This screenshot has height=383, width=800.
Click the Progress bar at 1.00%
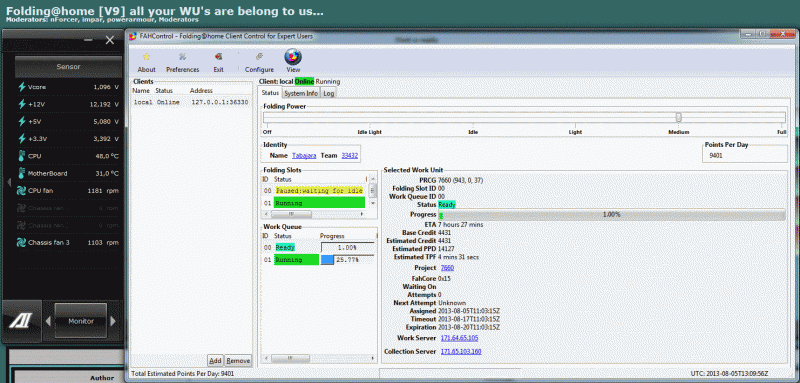612,215
